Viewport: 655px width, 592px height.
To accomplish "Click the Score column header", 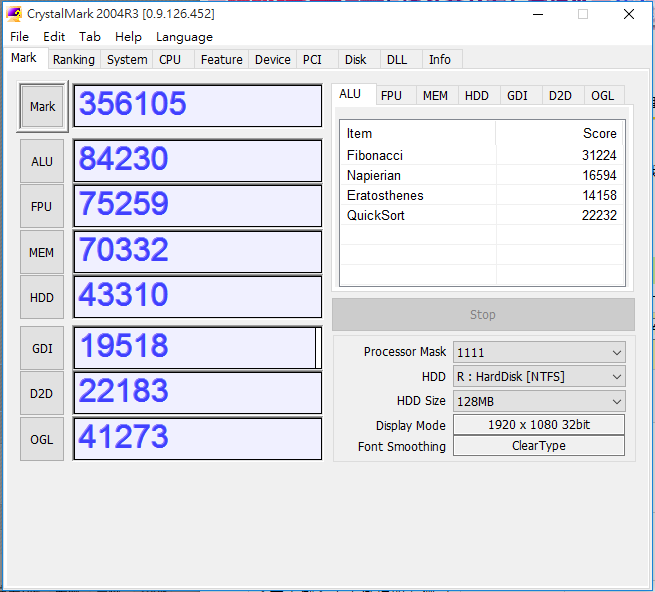I will pos(559,134).
